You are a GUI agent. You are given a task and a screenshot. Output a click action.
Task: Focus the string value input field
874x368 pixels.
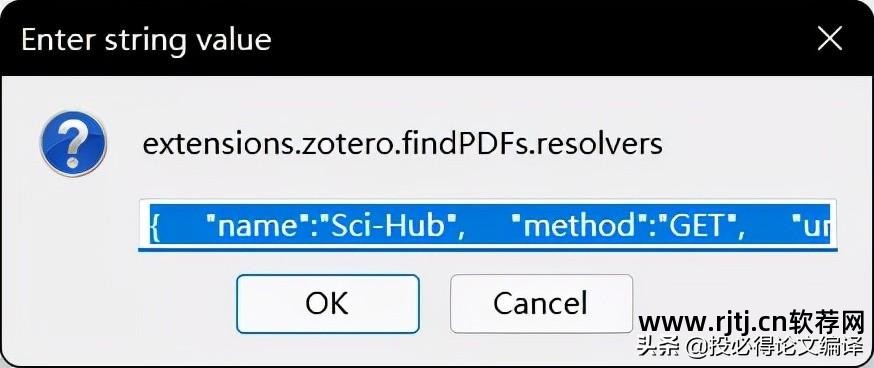[x=488, y=225]
